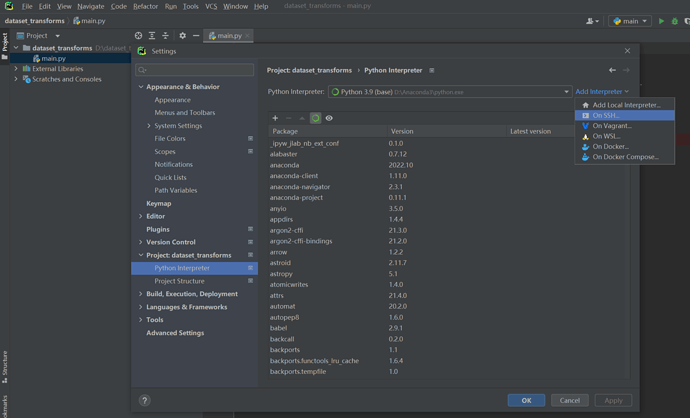
Task: Hide Project panel with minus icon
Action: tap(196, 36)
